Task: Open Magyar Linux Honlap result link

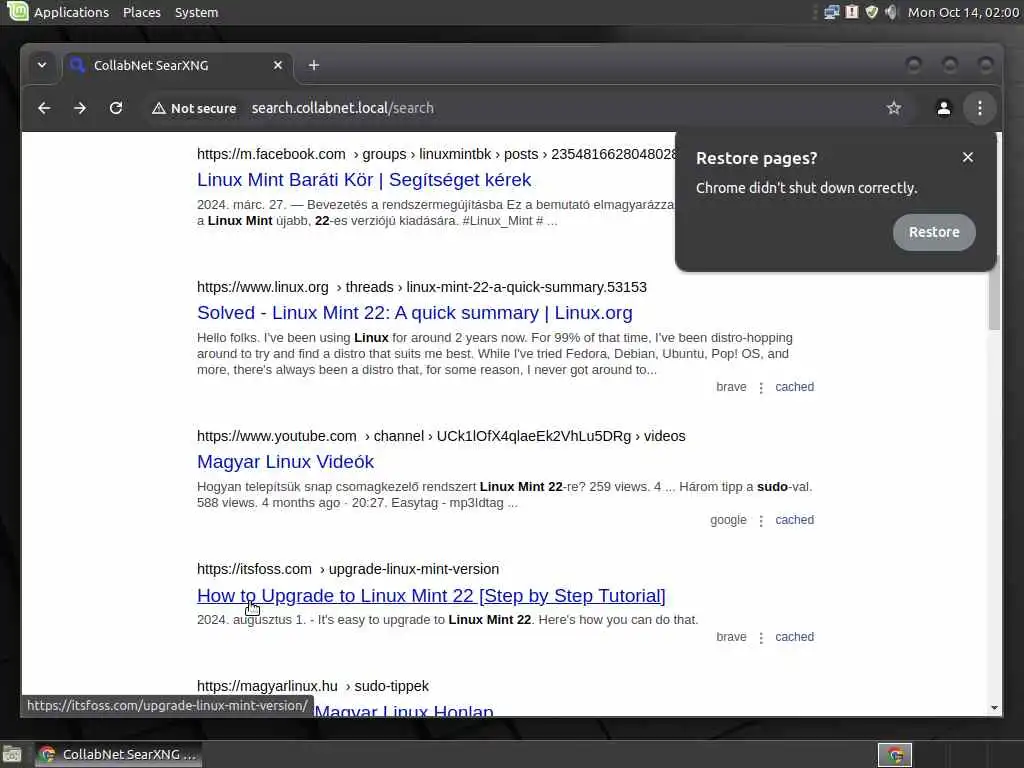Action: click(404, 710)
